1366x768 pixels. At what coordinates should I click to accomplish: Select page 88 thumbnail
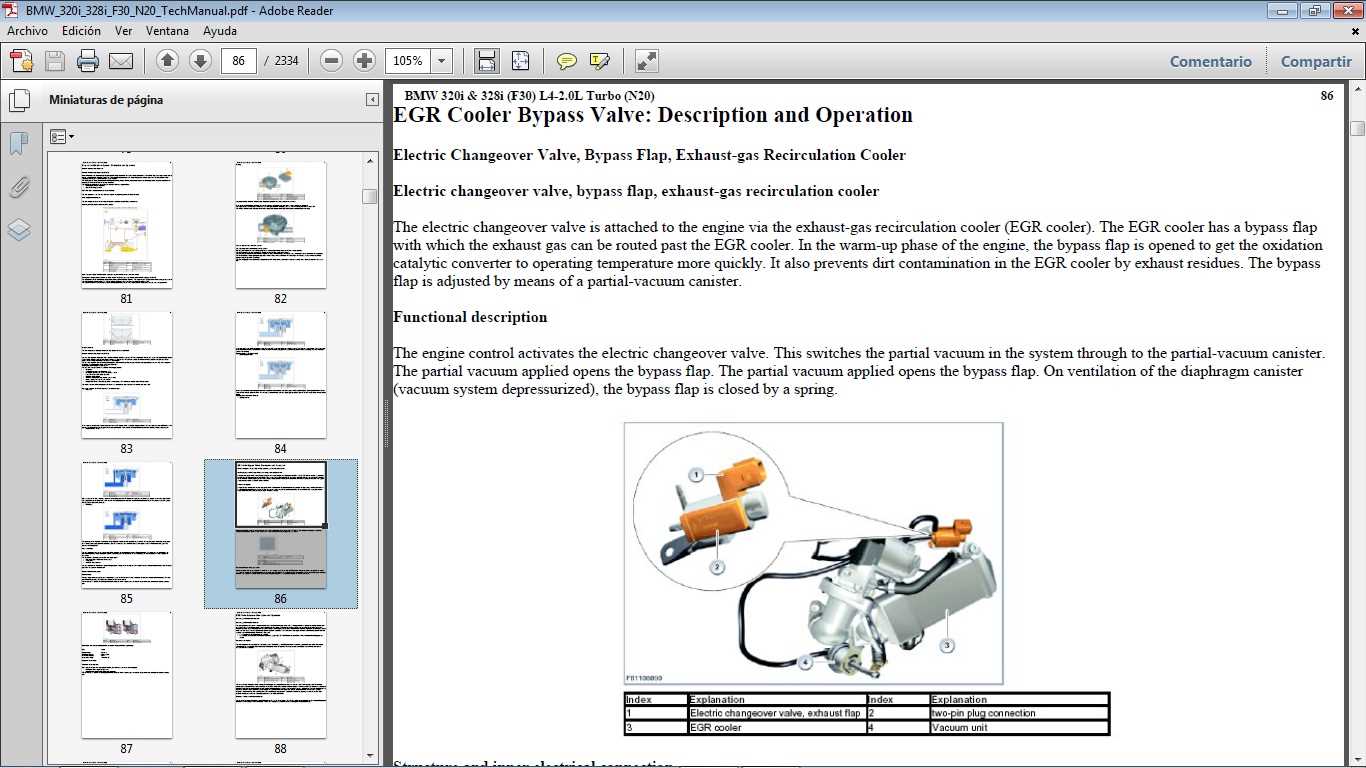coord(280,675)
